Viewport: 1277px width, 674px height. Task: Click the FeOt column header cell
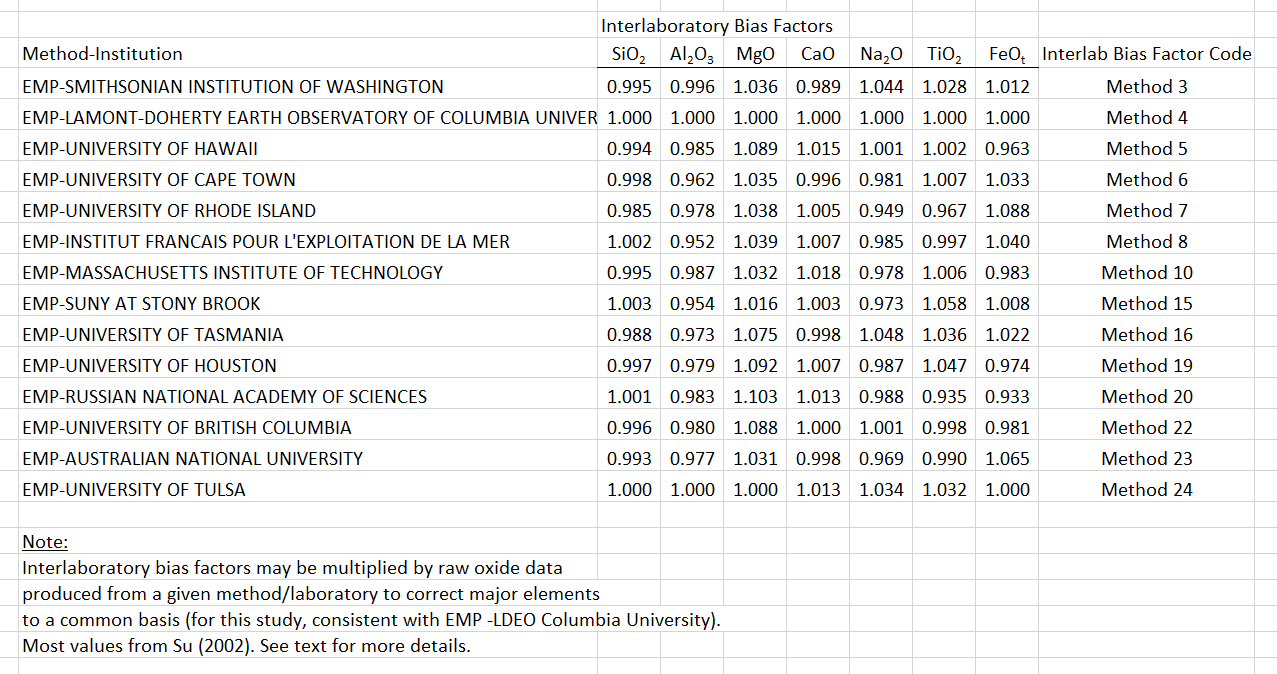coord(1007,55)
